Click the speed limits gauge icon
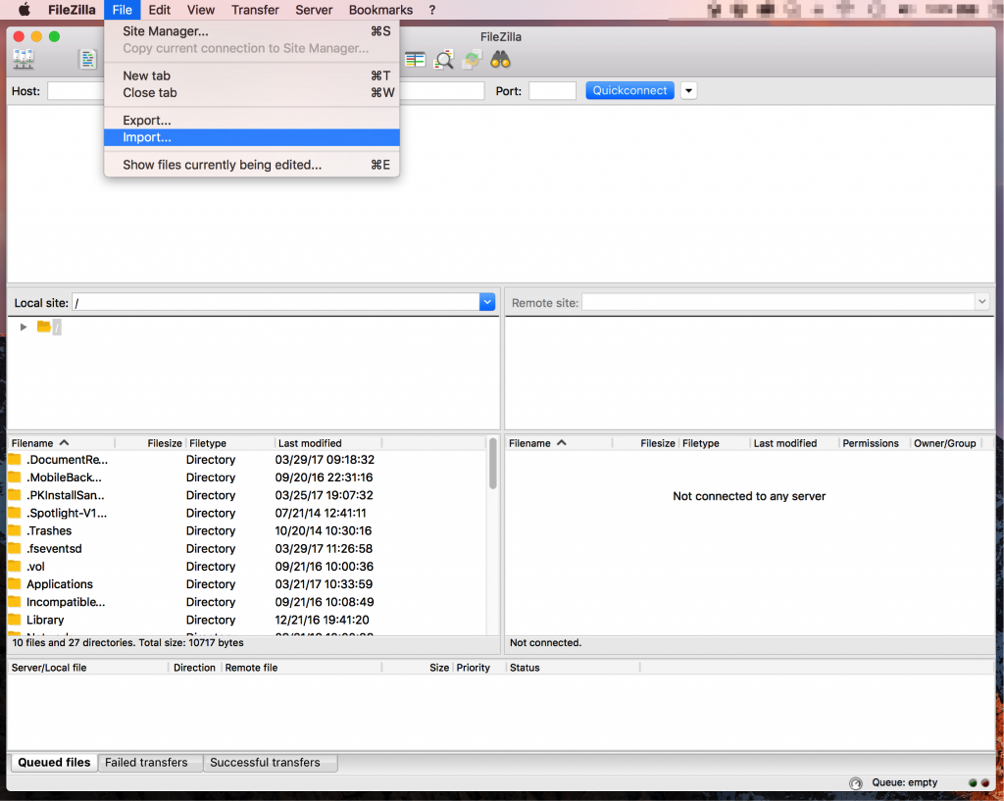The image size is (1004, 801). (x=855, y=782)
